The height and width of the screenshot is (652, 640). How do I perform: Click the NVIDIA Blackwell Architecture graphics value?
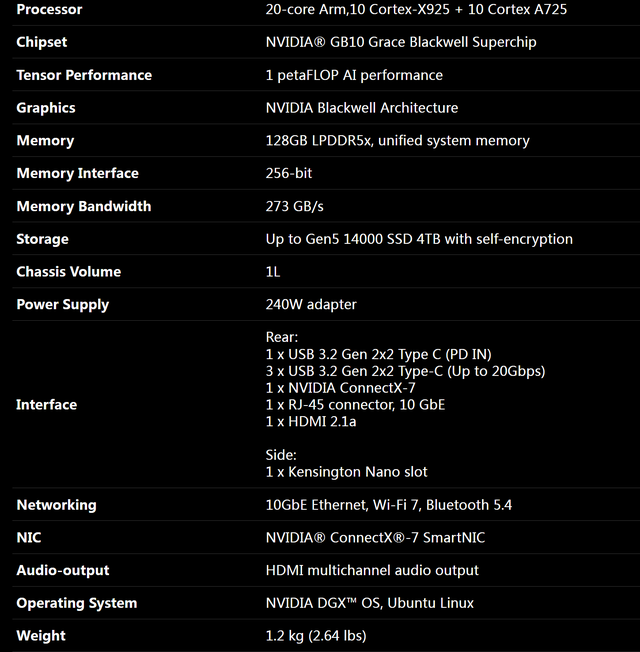[361, 108]
